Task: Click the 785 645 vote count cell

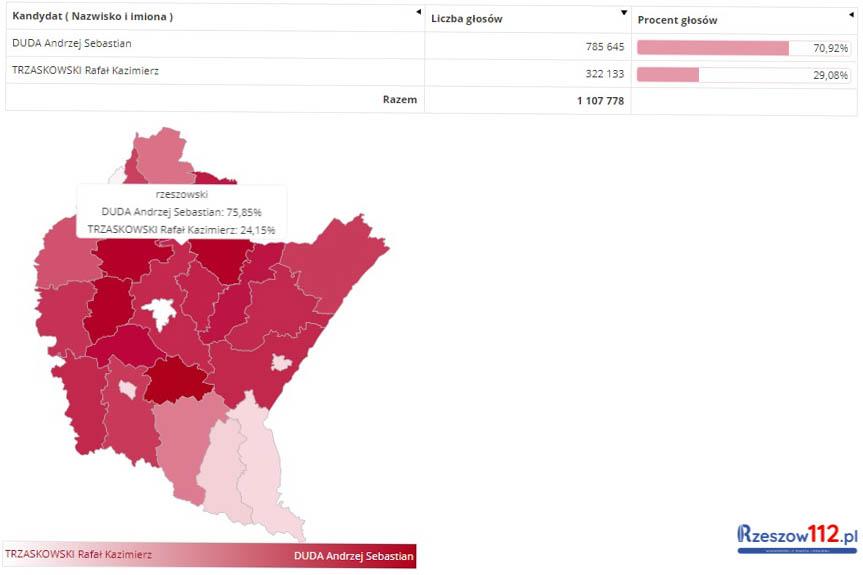Action: click(x=604, y=47)
